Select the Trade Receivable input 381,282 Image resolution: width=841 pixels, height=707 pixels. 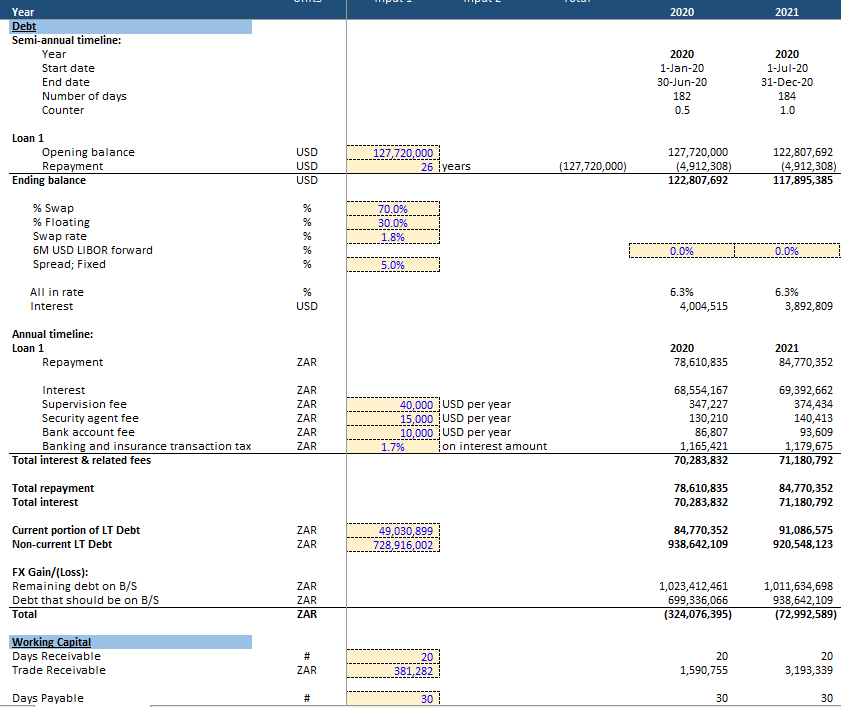(393, 671)
